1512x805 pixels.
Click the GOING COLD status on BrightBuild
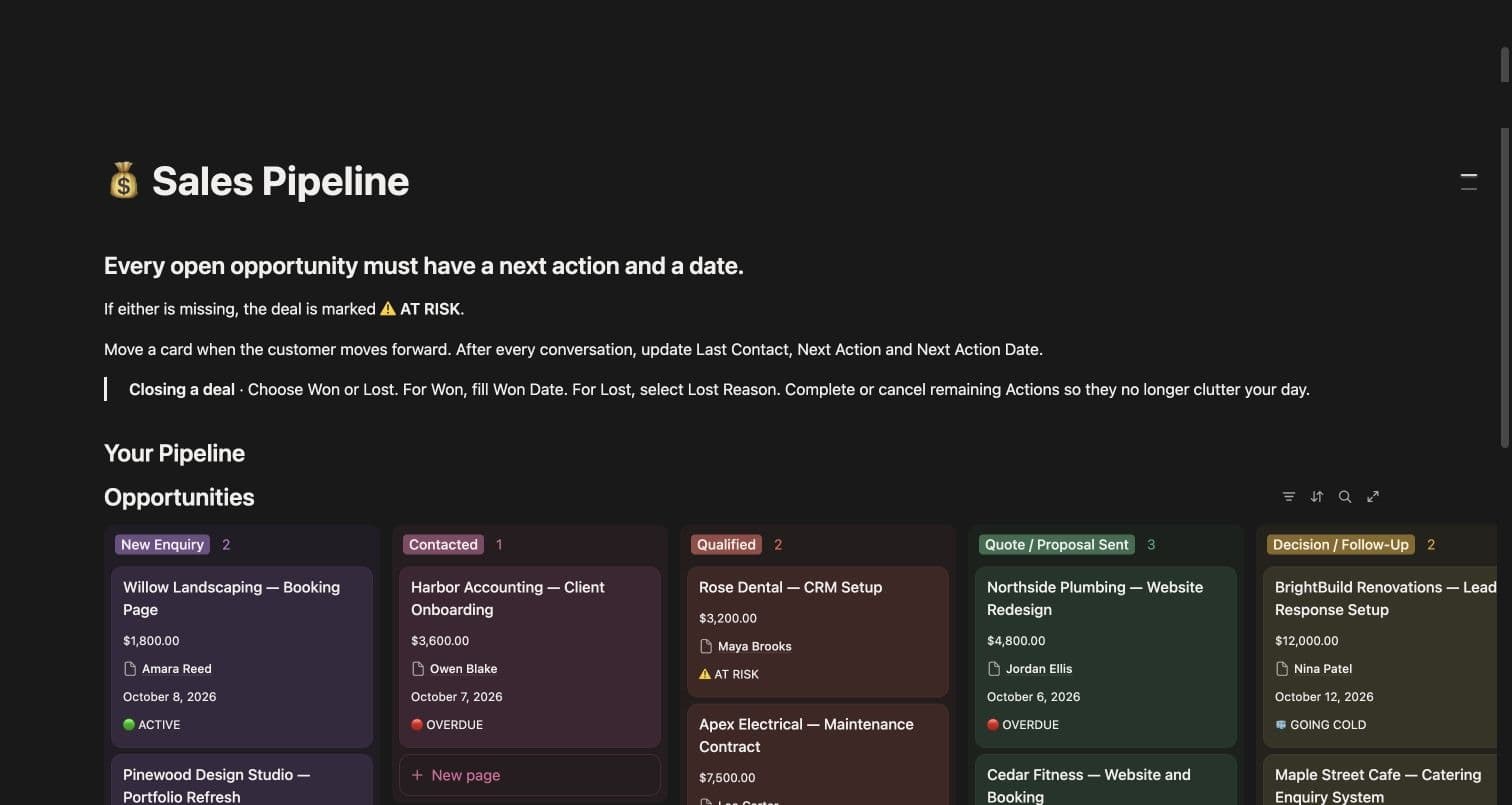pyautogui.click(x=1320, y=725)
